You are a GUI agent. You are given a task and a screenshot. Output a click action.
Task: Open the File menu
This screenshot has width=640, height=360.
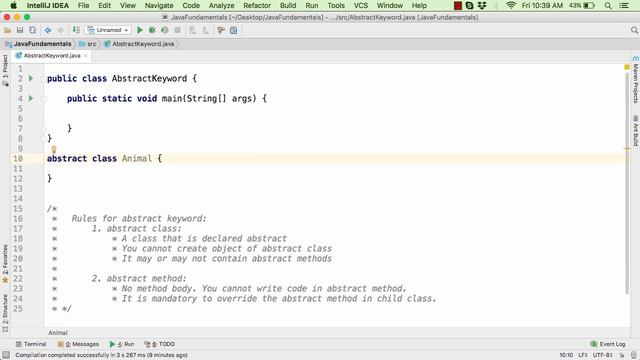tap(83, 5)
